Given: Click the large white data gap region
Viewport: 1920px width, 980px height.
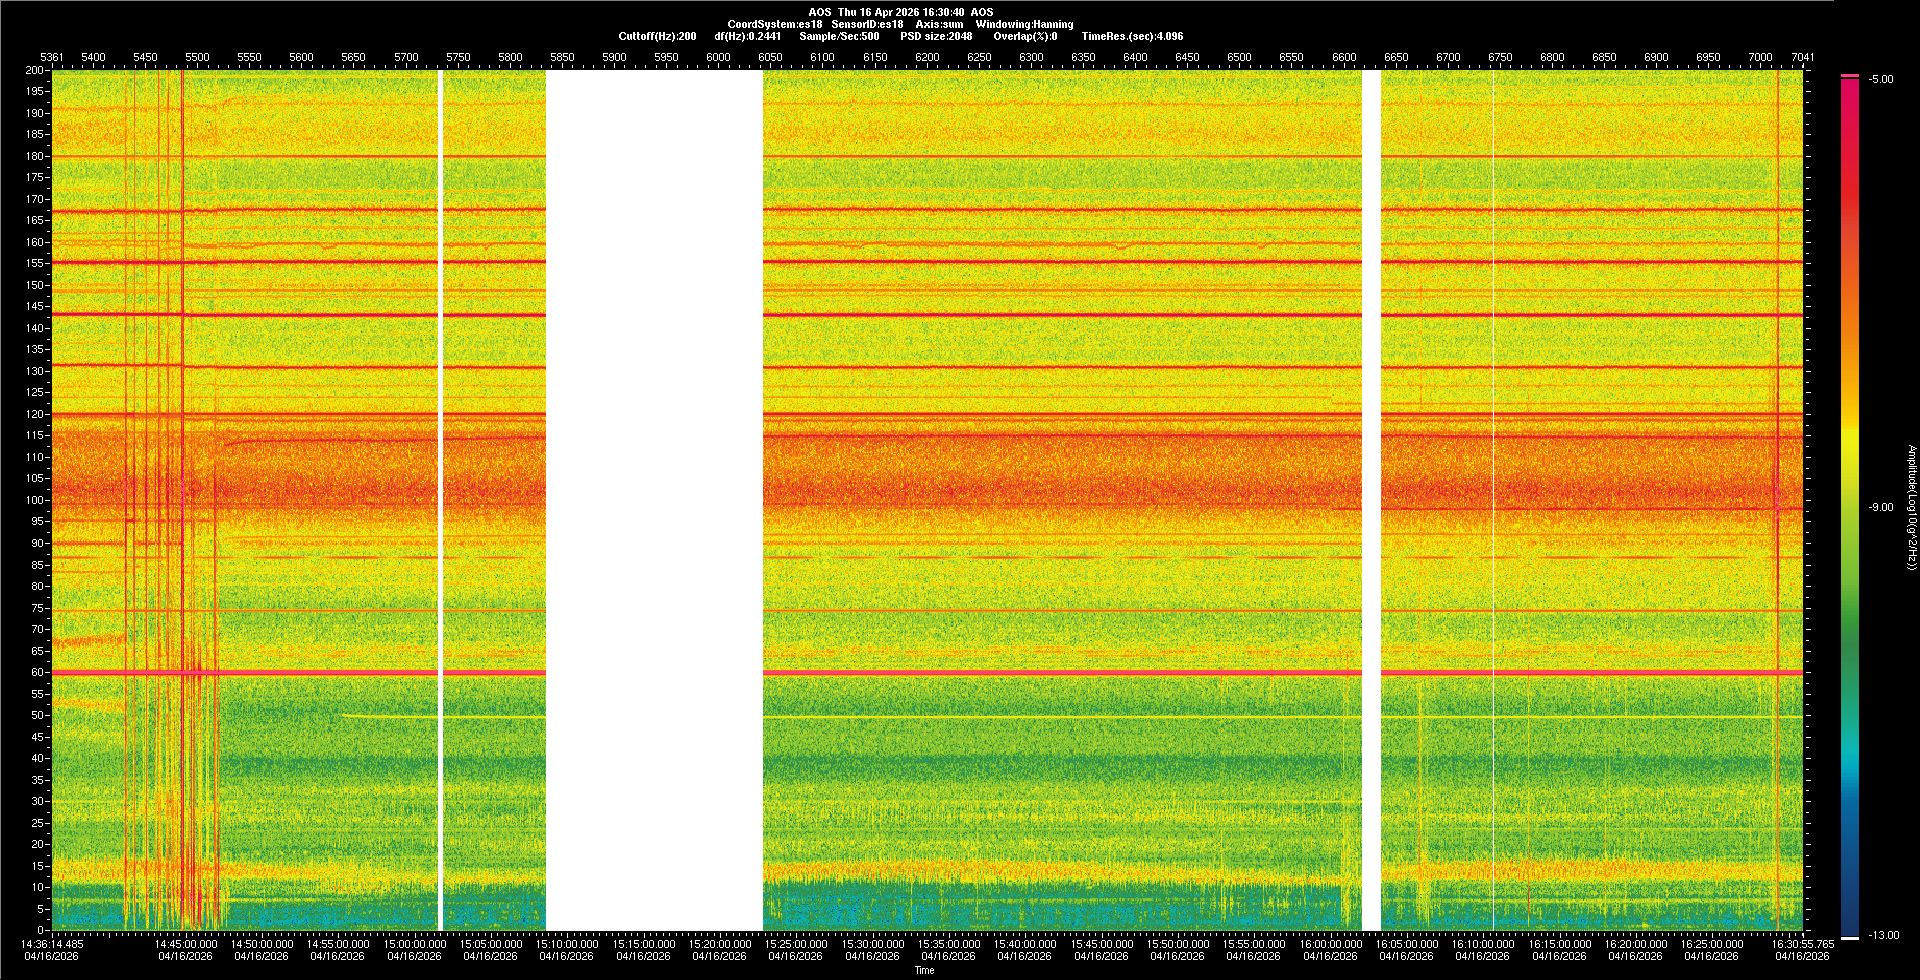Looking at the screenshot, I should (x=654, y=500).
